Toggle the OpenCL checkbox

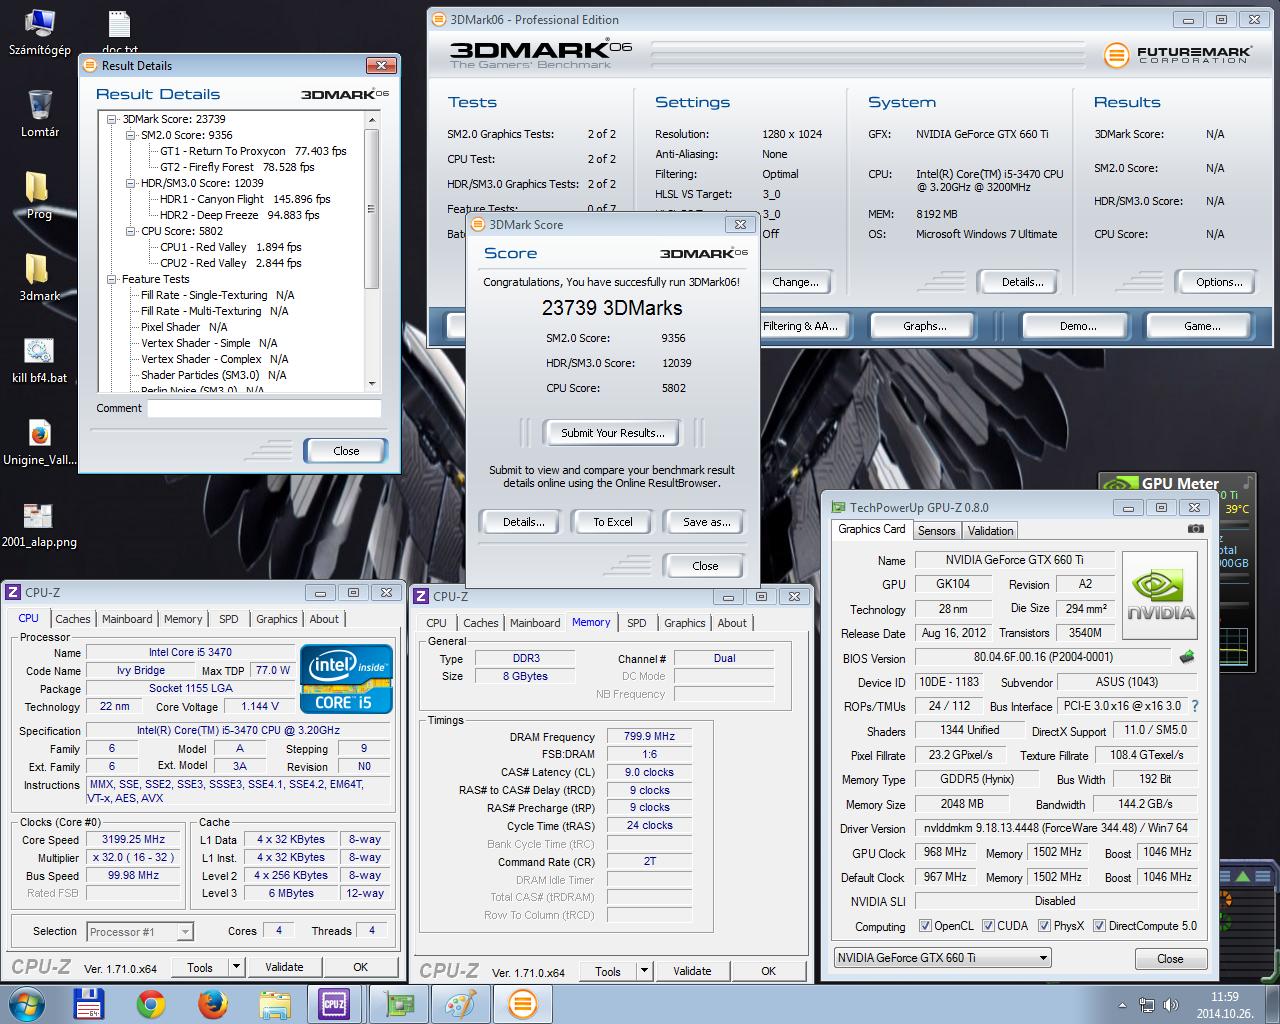tap(925, 926)
